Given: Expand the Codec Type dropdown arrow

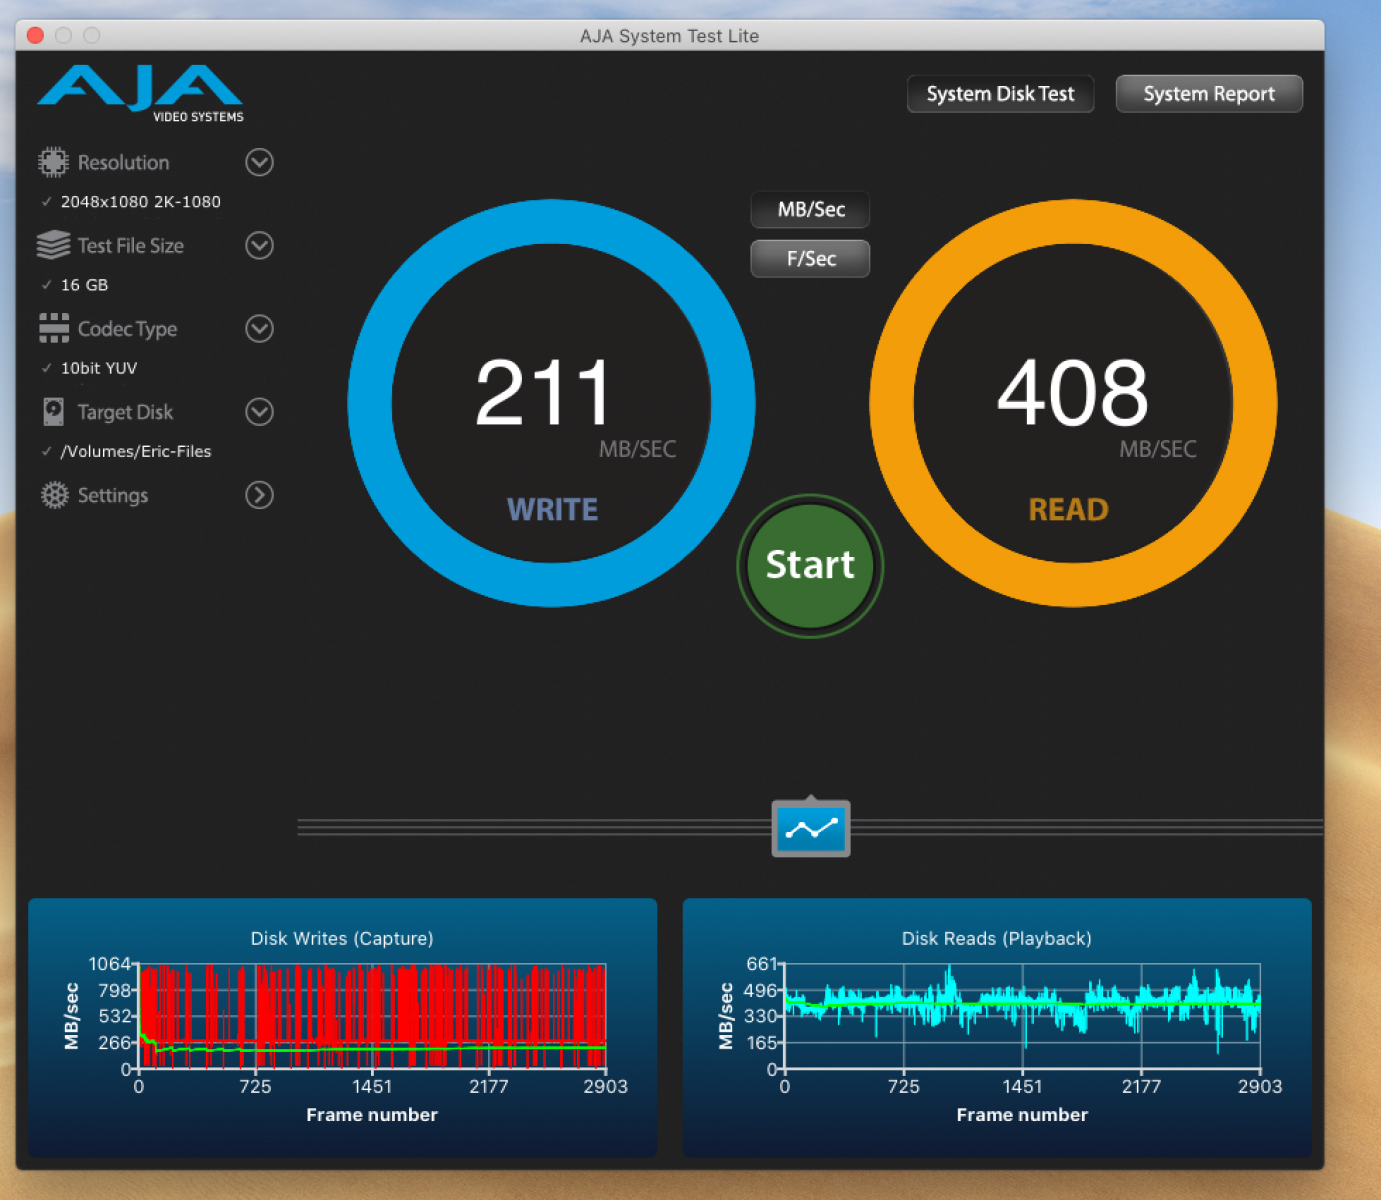Looking at the screenshot, I should point(259,328).
